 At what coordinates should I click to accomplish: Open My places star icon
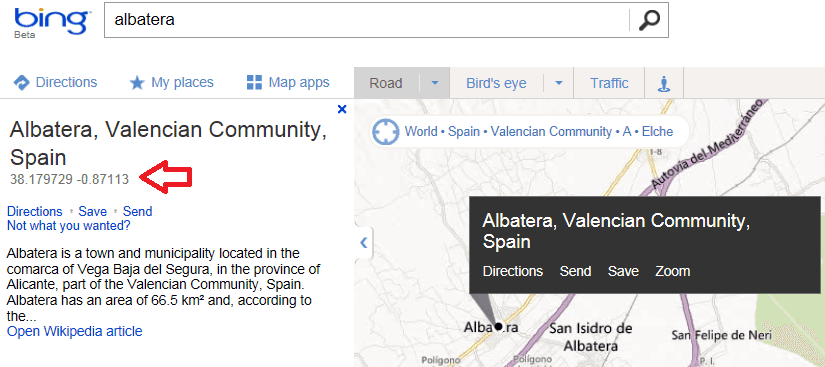coord(137,83)
